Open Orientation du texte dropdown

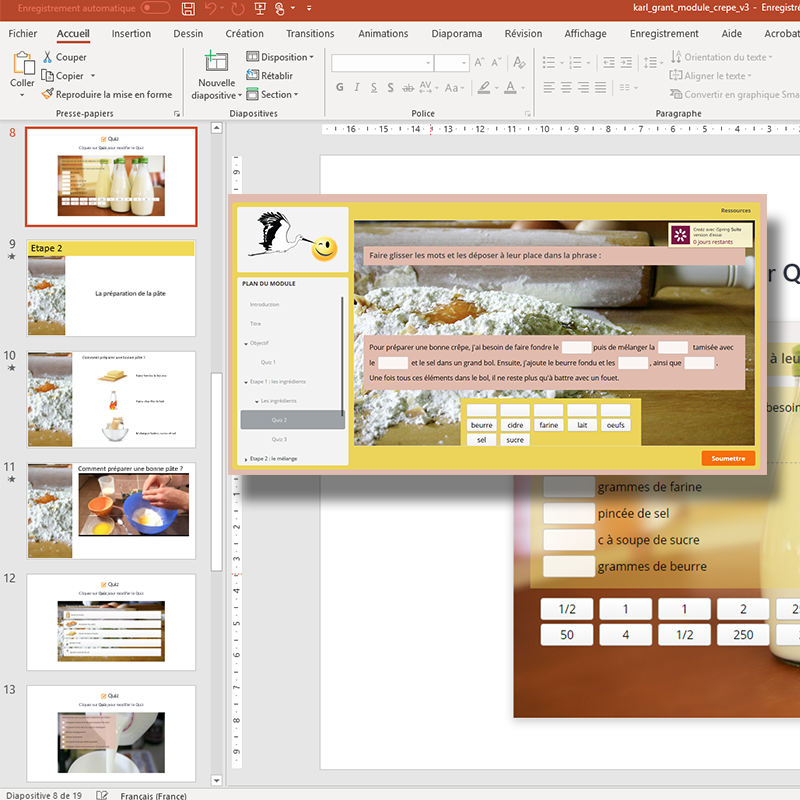tap(721, 57)
